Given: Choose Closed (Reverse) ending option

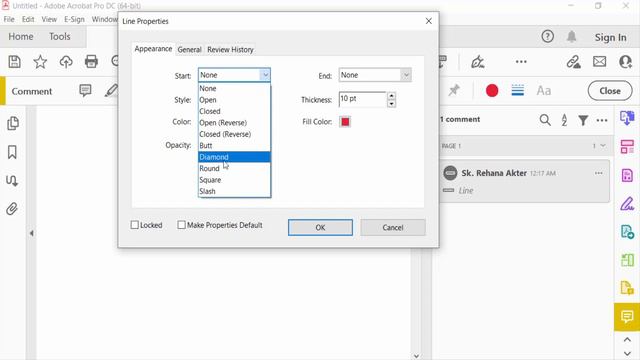Looking at the screenshot, I should (x=234, y=134).
